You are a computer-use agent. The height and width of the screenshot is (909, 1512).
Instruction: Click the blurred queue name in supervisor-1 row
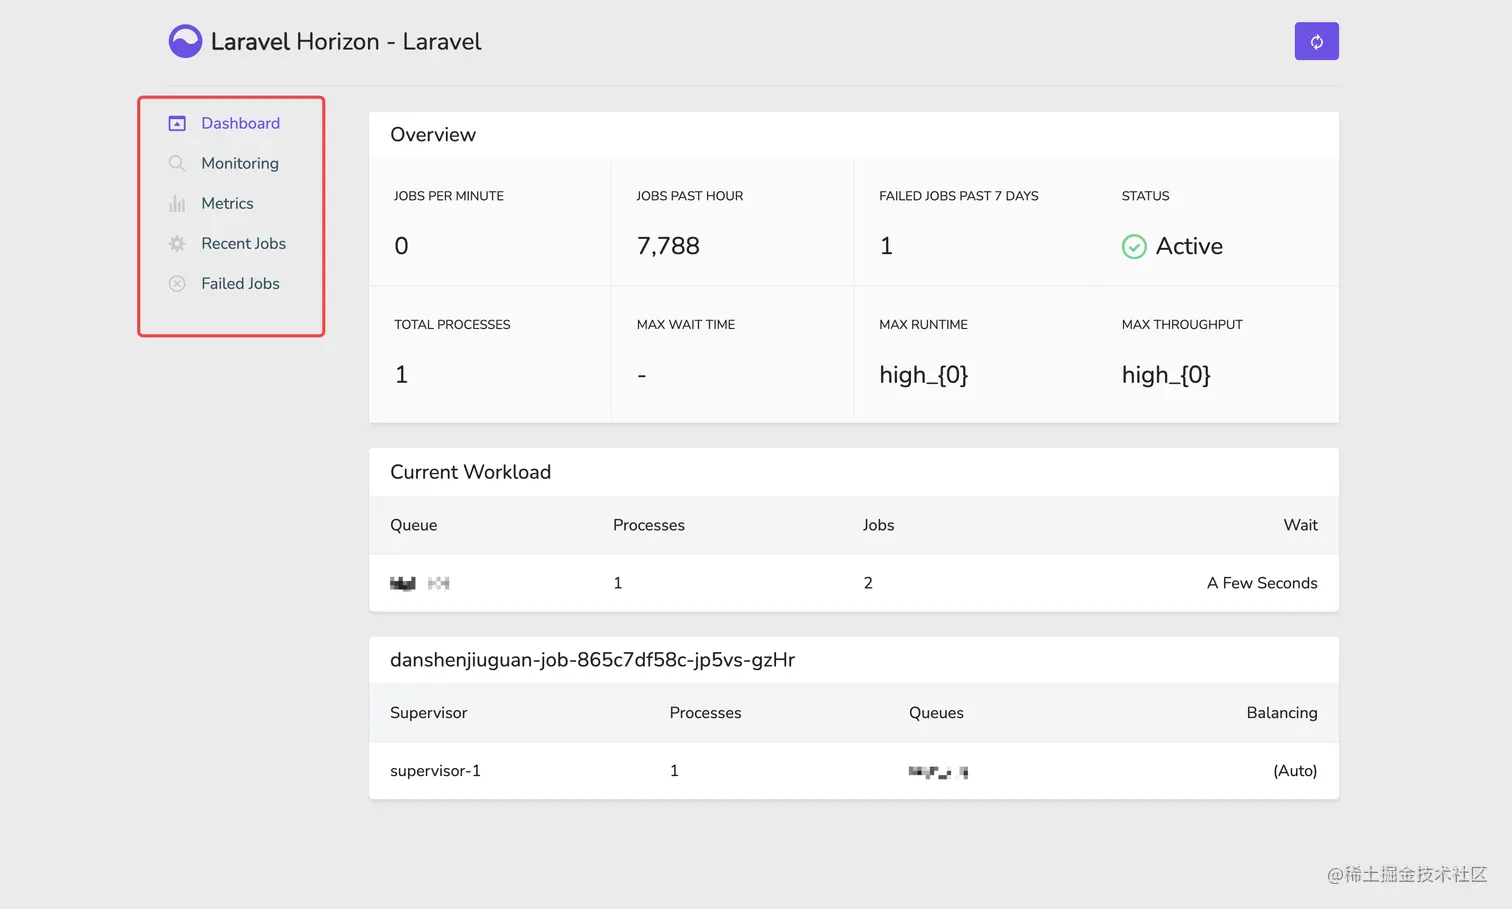pos(938,771)
